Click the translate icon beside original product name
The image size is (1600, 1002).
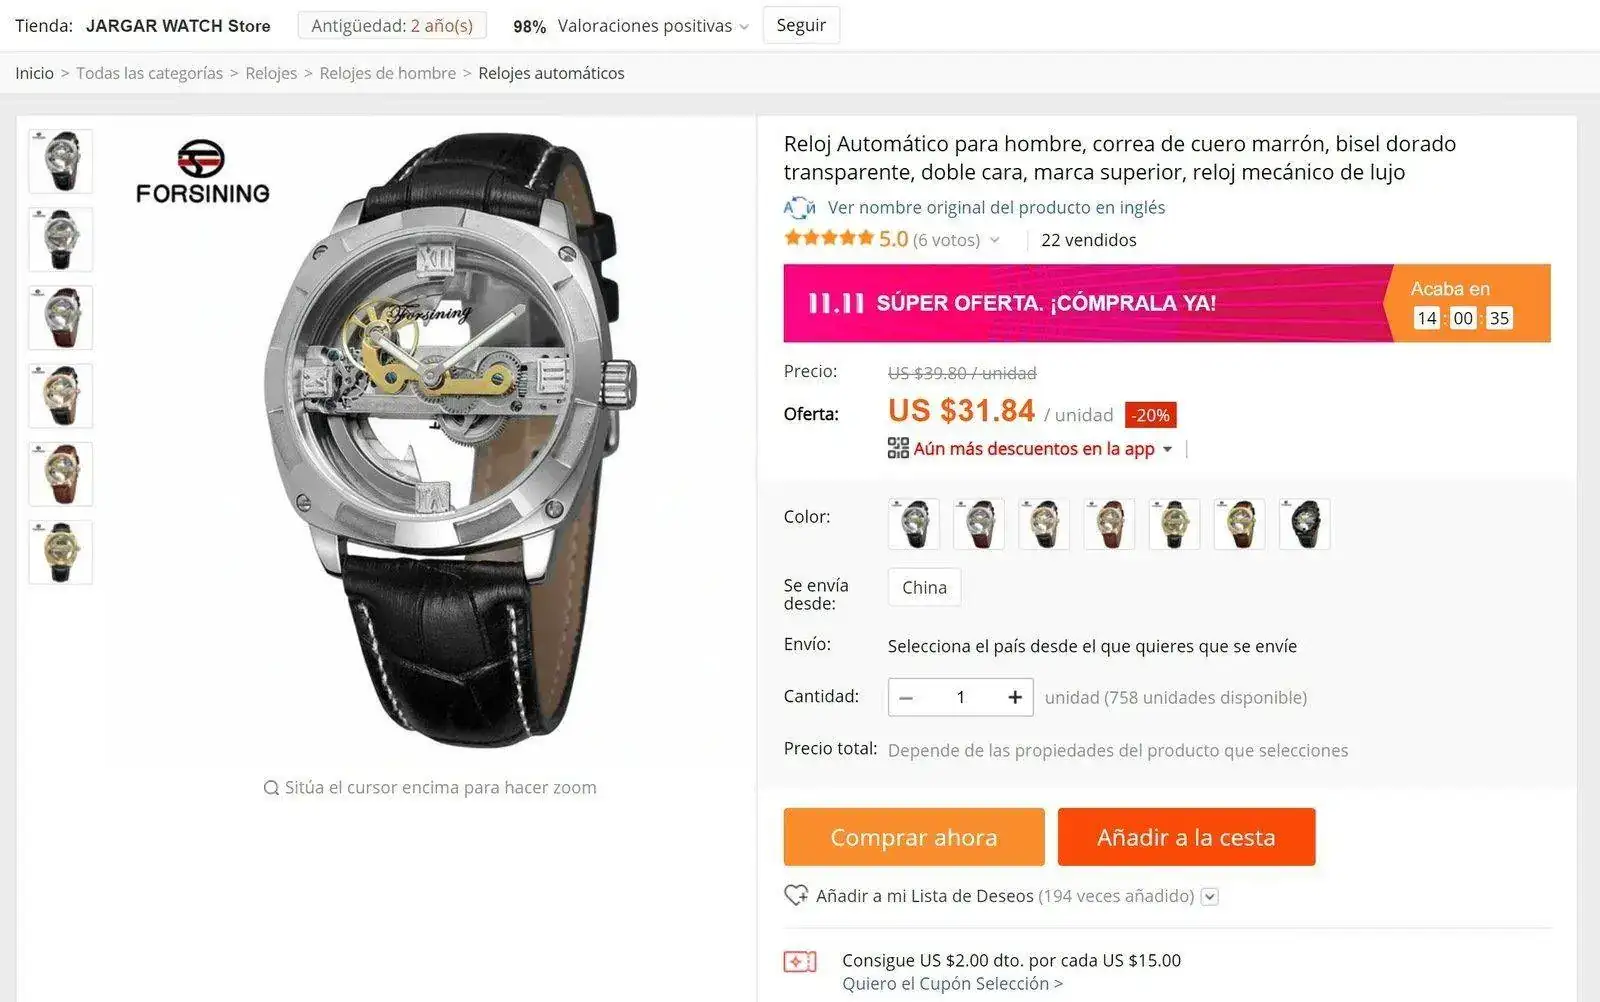pyautogui.click(x=799, y=208)
